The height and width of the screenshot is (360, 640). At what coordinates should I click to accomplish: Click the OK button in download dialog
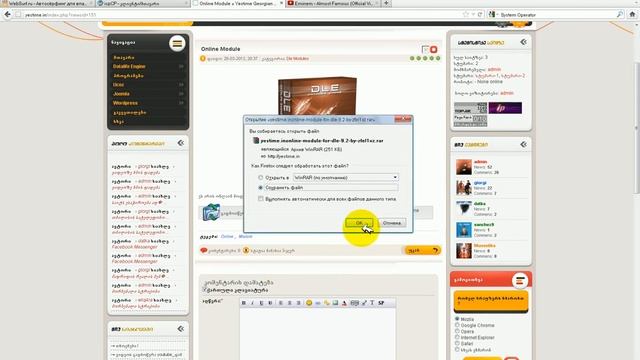[x=359, y=223]
